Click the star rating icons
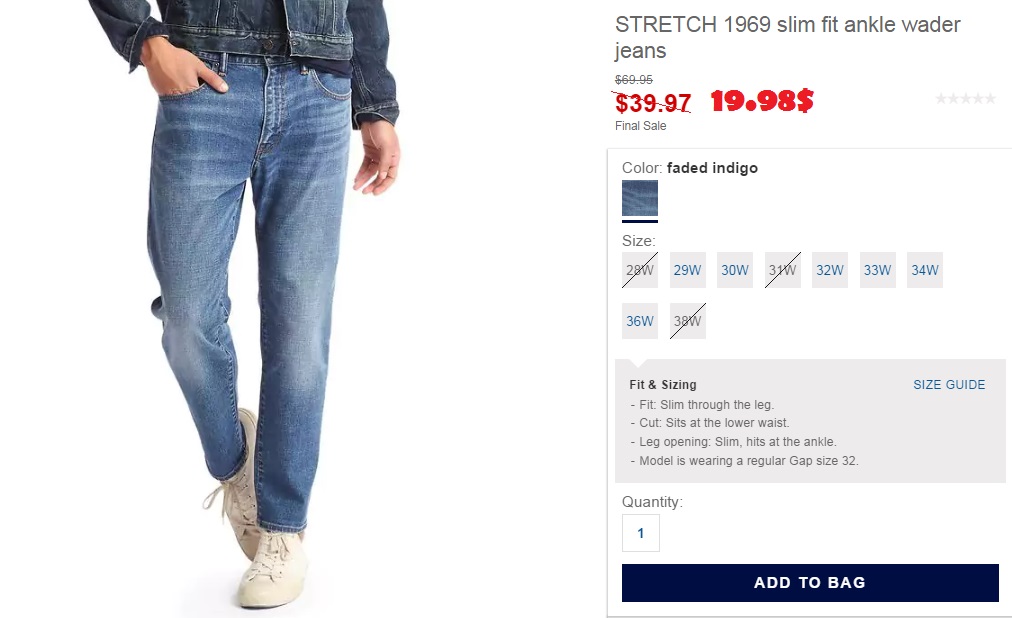Viewport: 1012px width, 618px height. click(966, 99)
